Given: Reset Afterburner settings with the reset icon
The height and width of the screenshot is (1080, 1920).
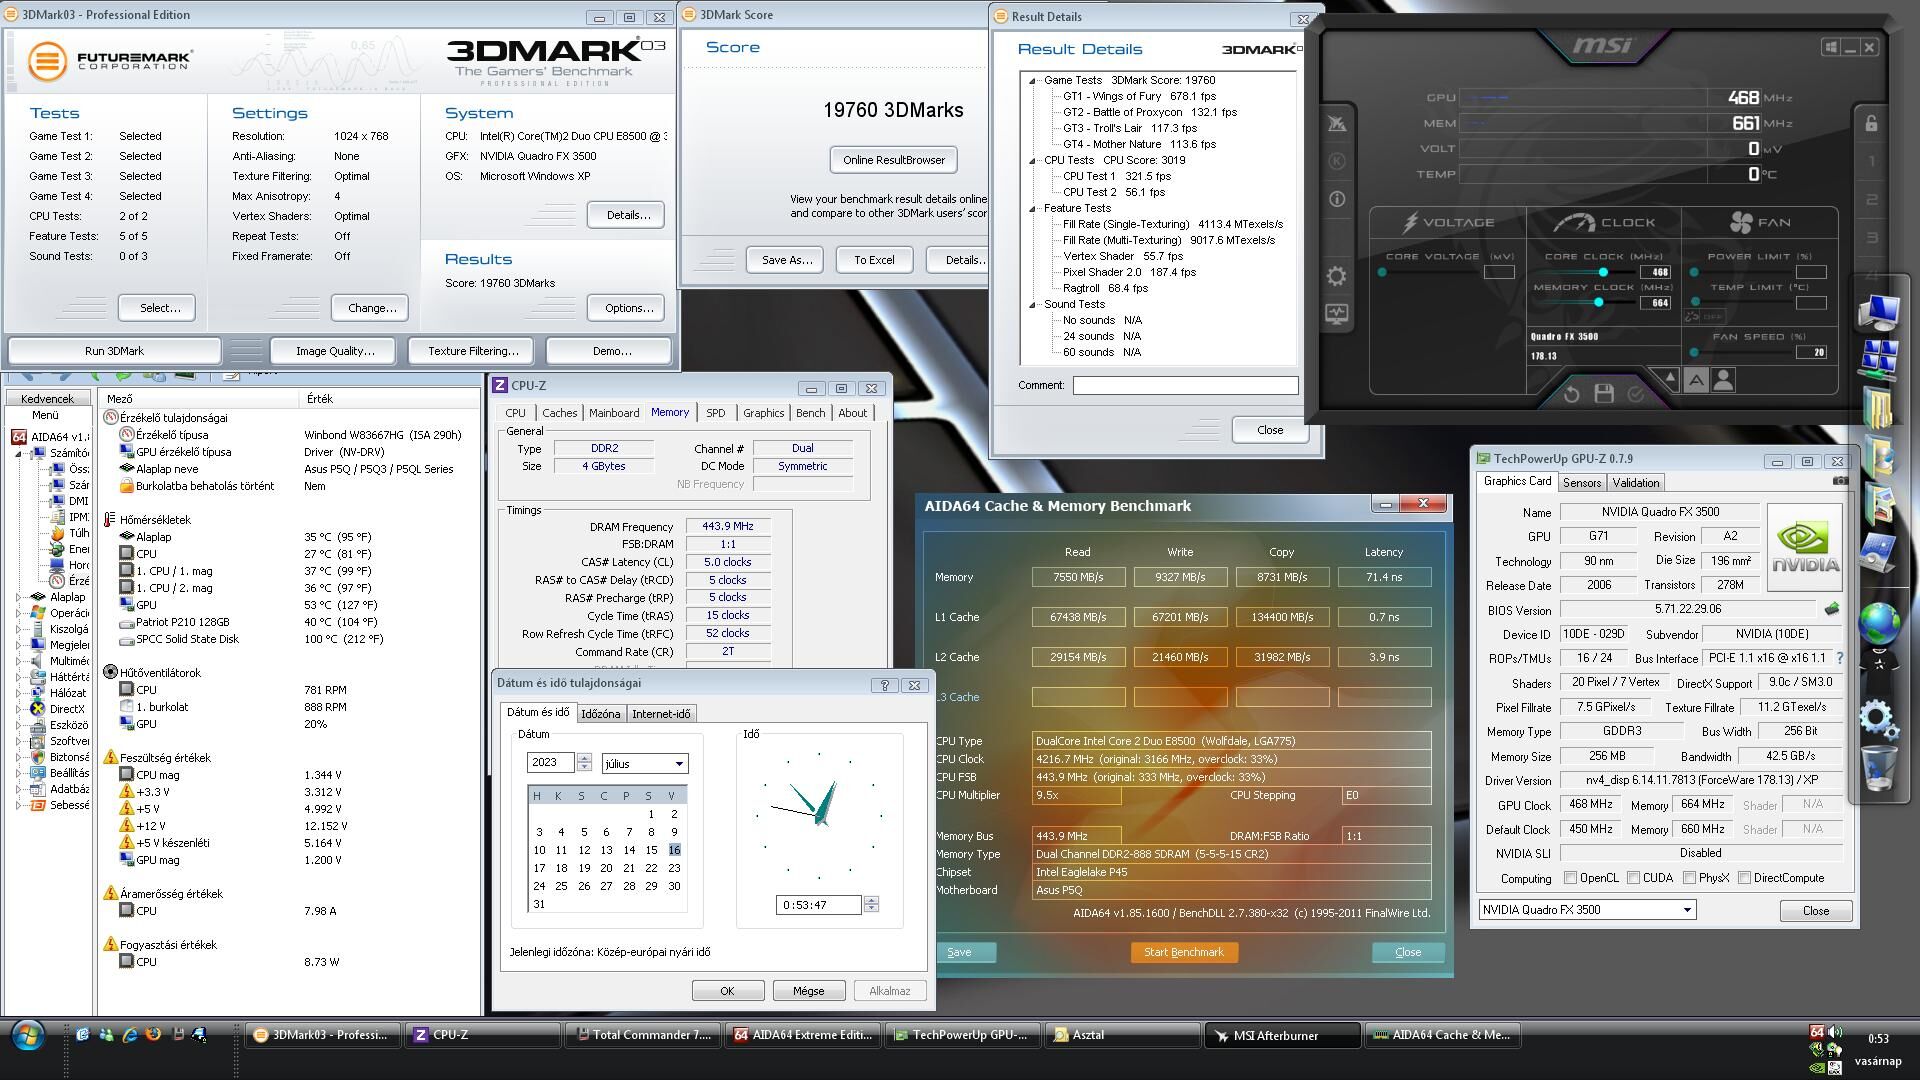Looking at the screenshot, I should 1571,394.
